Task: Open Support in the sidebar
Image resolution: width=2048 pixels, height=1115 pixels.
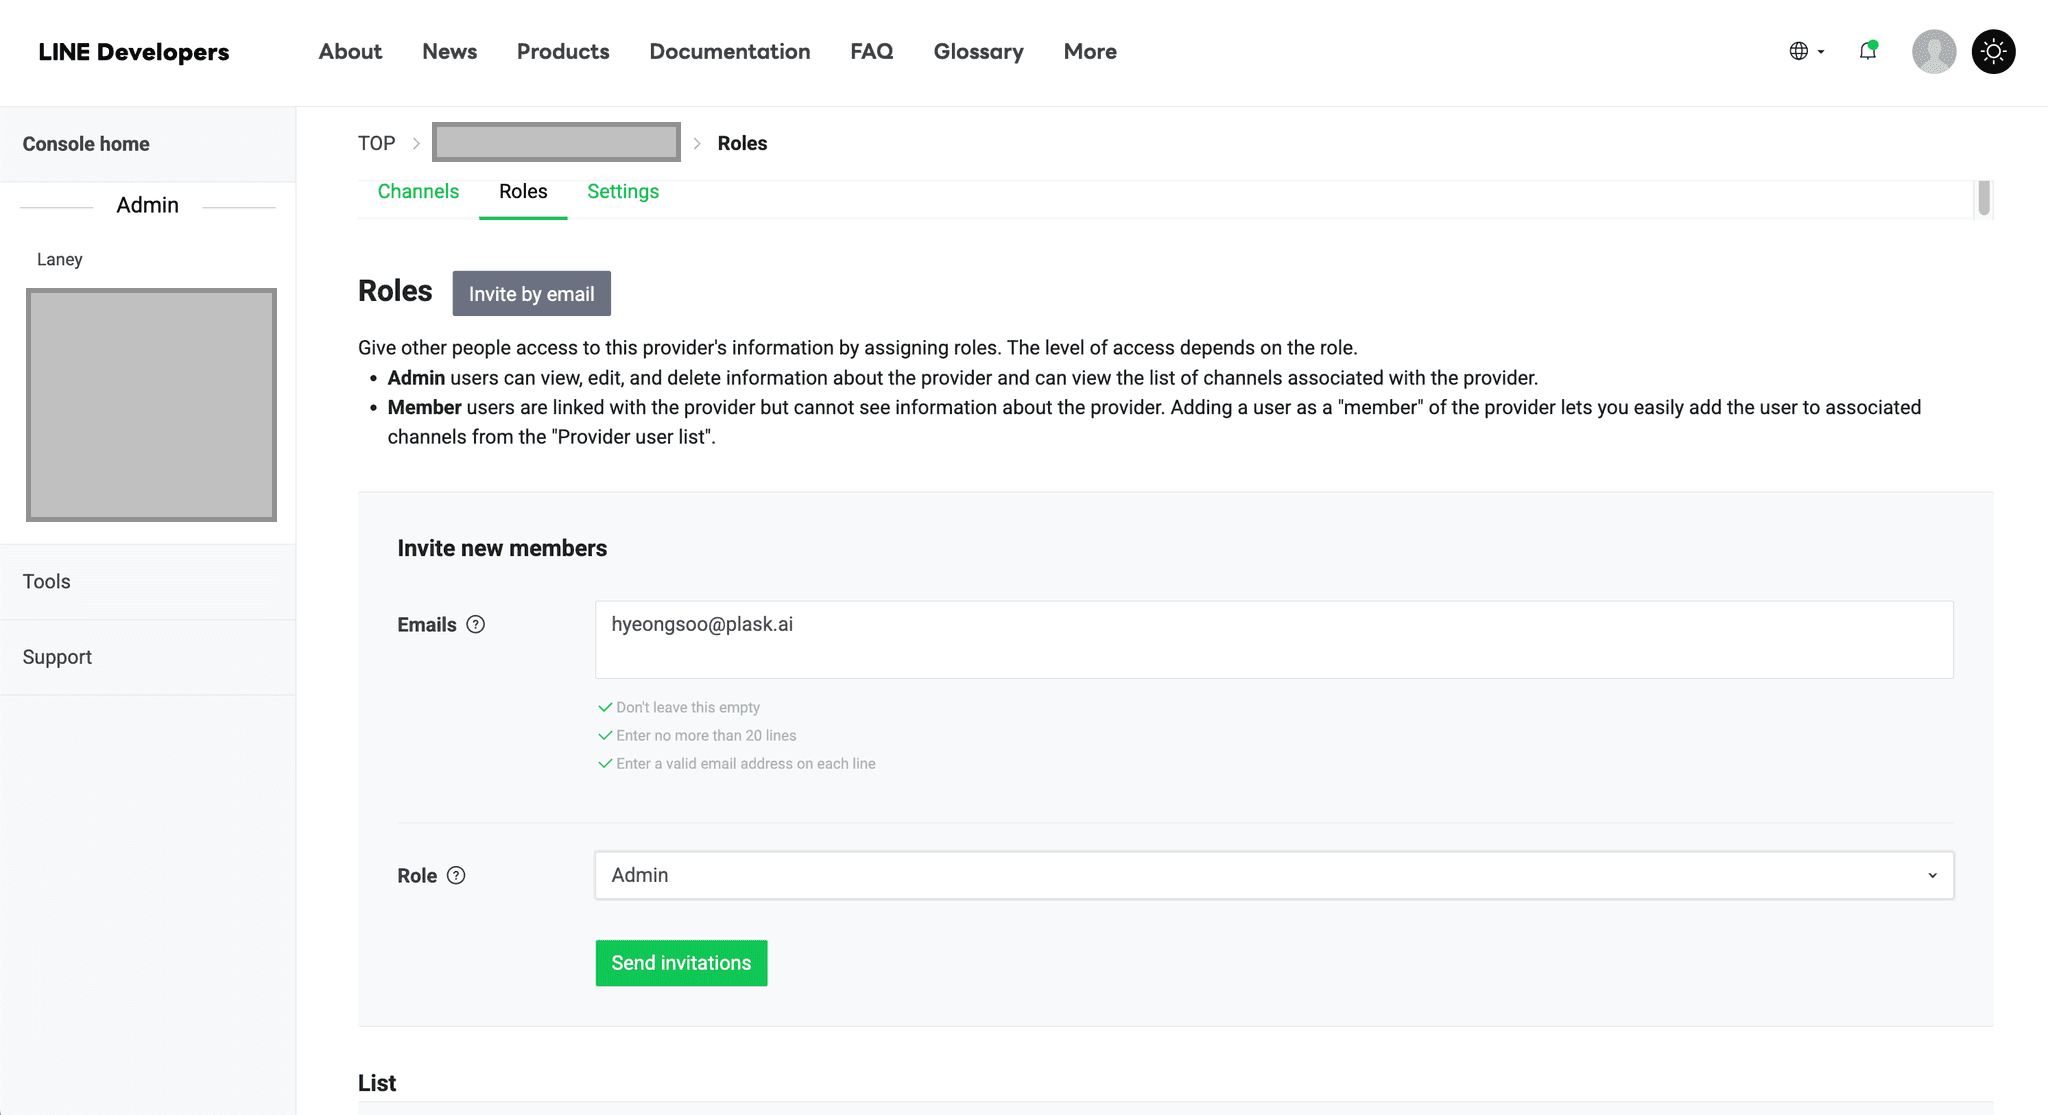Action: pyautogui.click(x=148, y=657)
